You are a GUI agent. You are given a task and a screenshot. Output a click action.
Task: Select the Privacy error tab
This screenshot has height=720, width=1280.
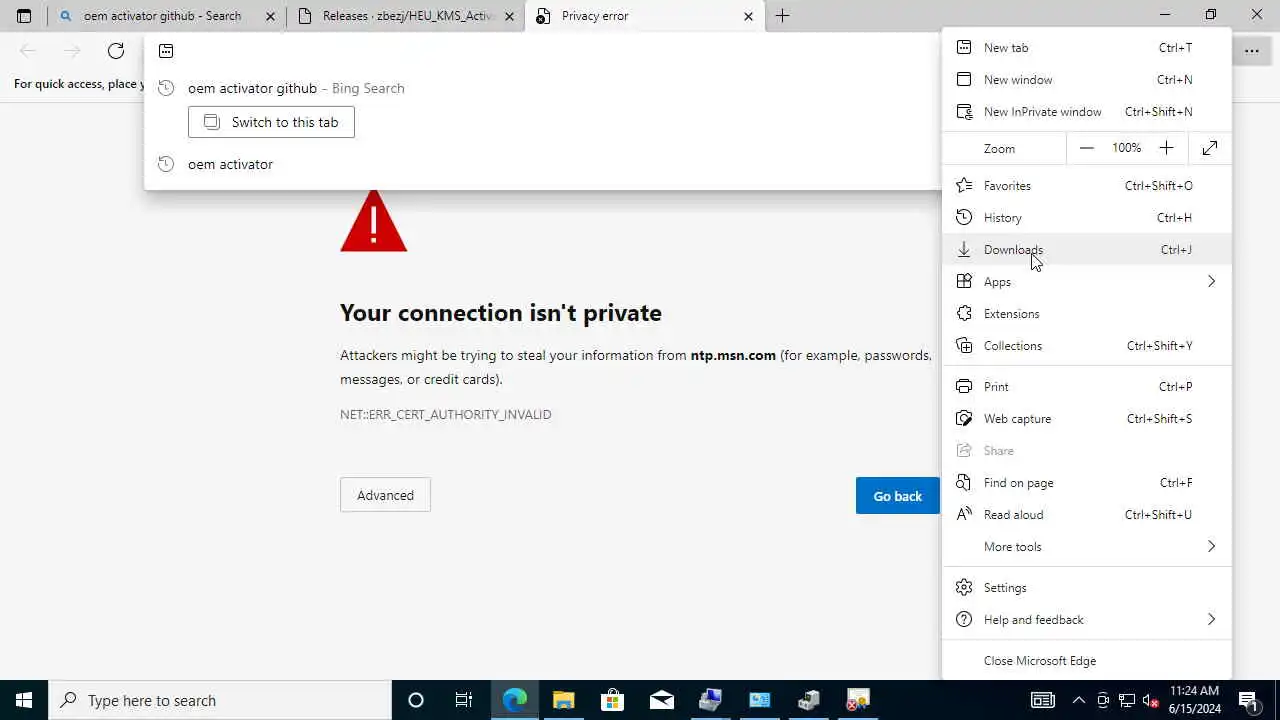645,16
